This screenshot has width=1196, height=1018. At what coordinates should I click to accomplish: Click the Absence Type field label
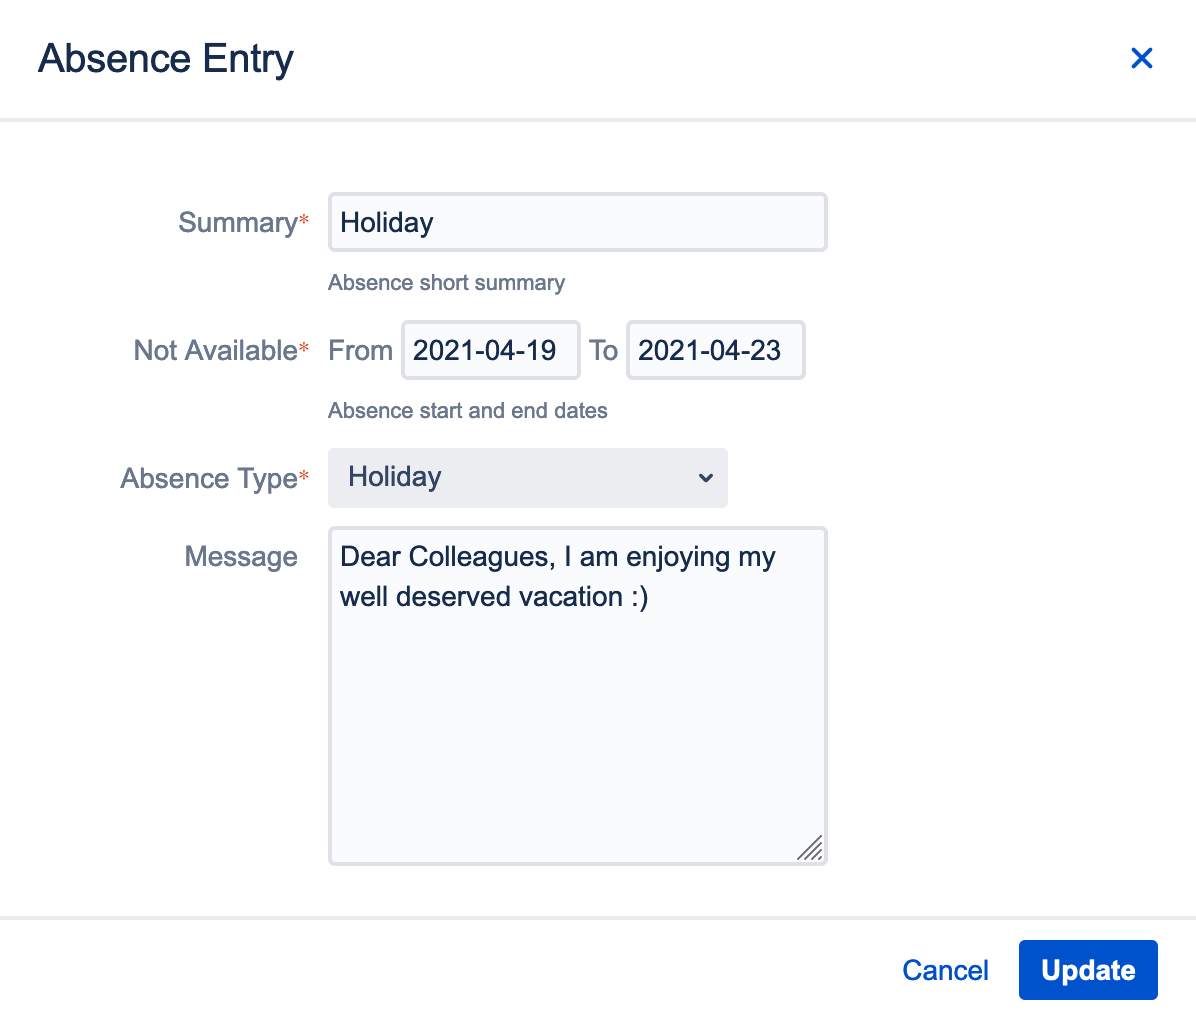point(209,478)
